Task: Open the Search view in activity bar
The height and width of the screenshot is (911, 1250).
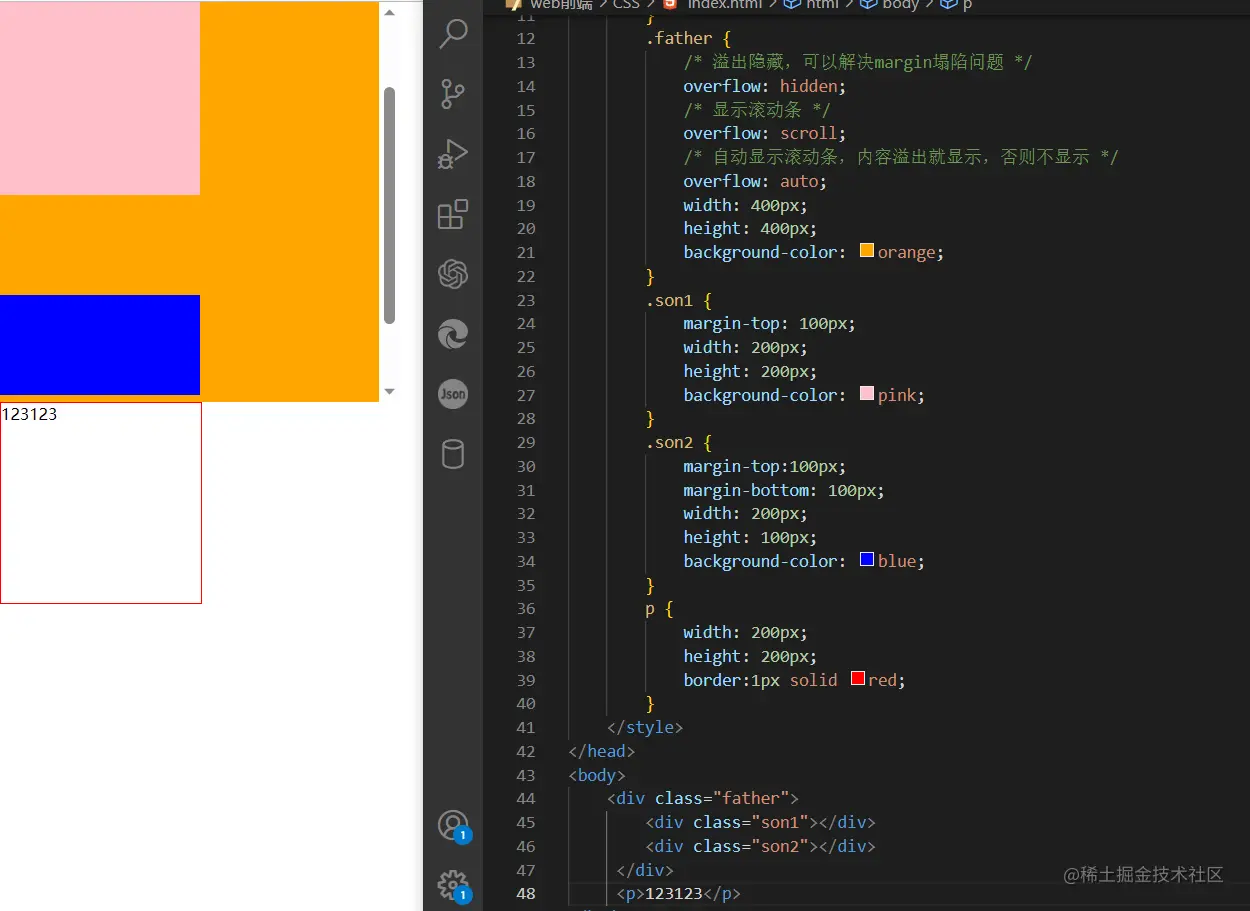Action: coord(453,34)
